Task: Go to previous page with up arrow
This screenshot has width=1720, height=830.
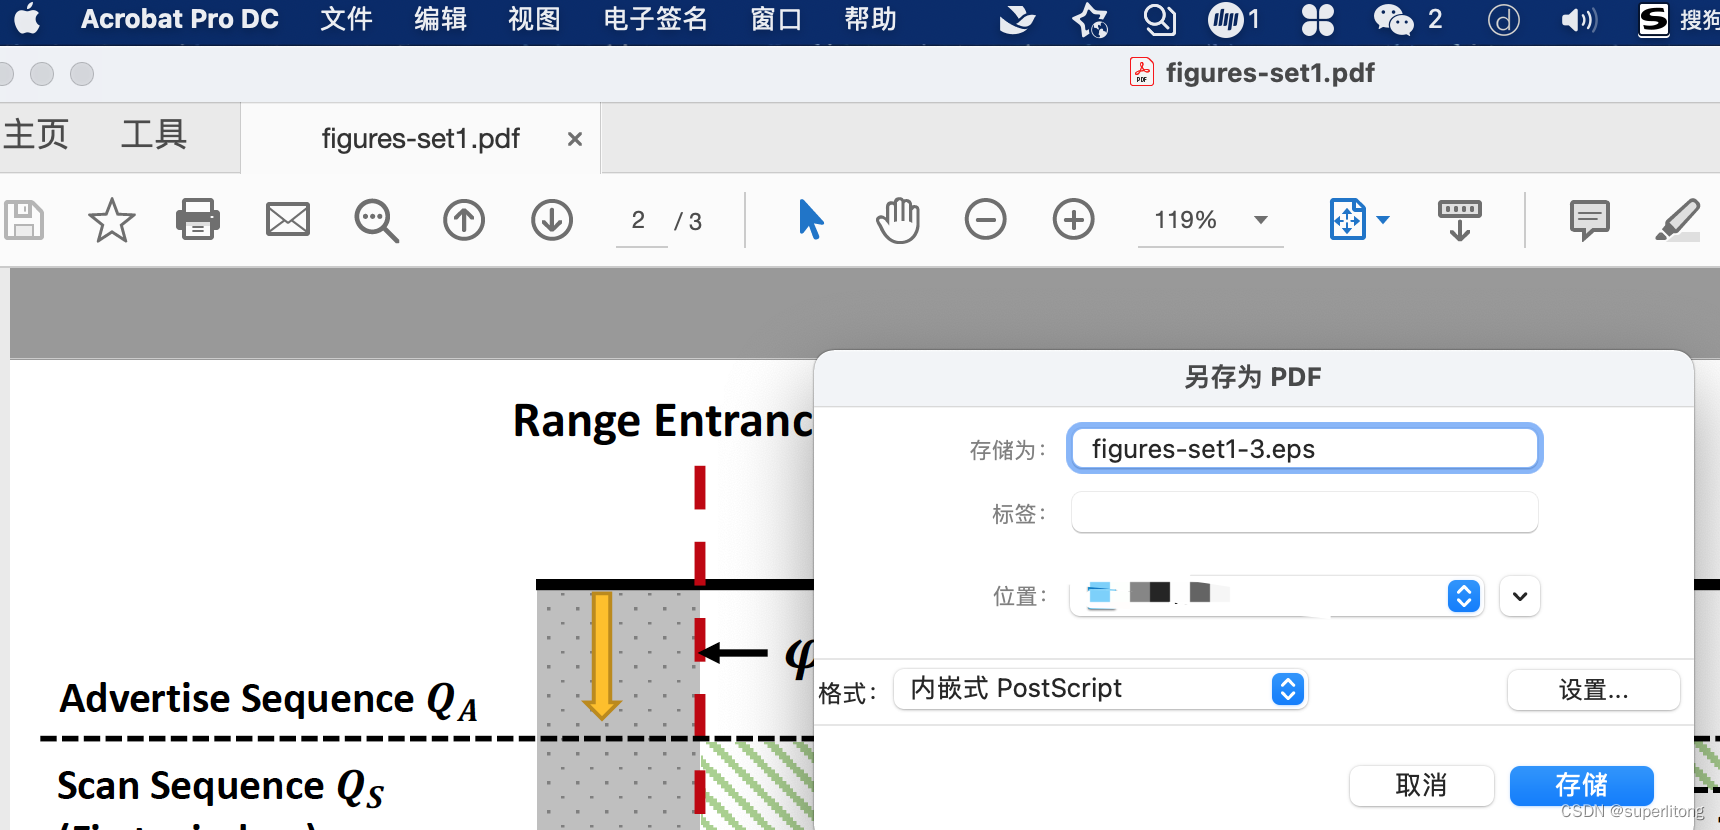Action: (464, 220)
